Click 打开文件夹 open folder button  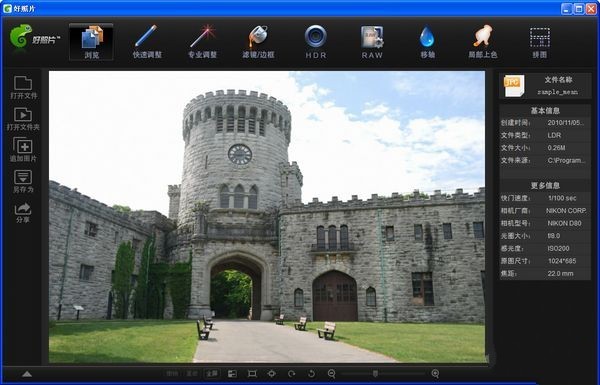23,119
